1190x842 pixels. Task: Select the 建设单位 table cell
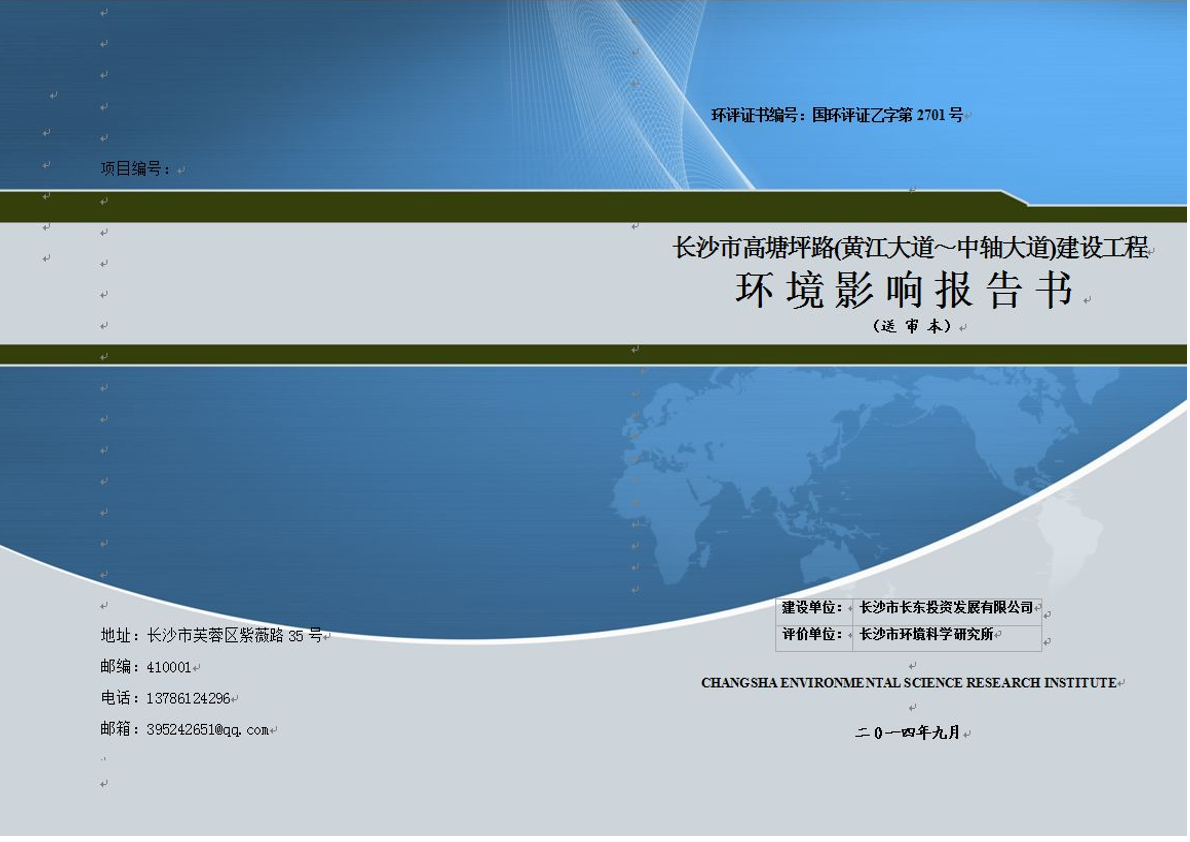pos(813,608)
